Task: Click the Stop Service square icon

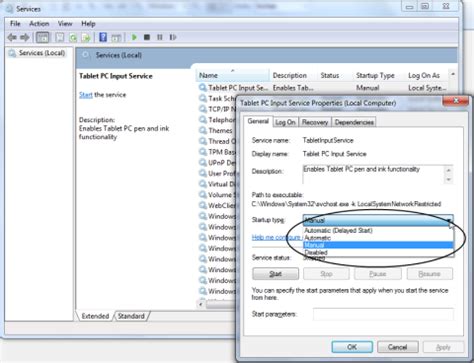Action: coord(147,37)
